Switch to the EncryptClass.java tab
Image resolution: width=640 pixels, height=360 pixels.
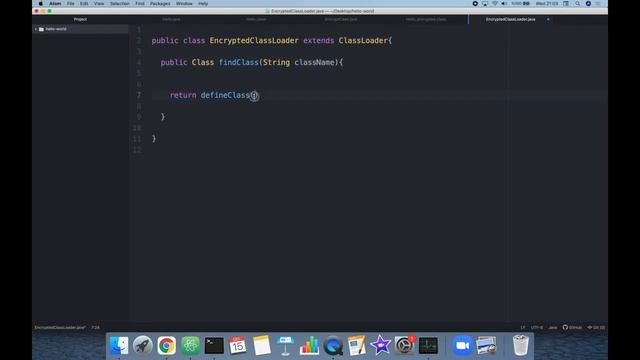point(341,19)
